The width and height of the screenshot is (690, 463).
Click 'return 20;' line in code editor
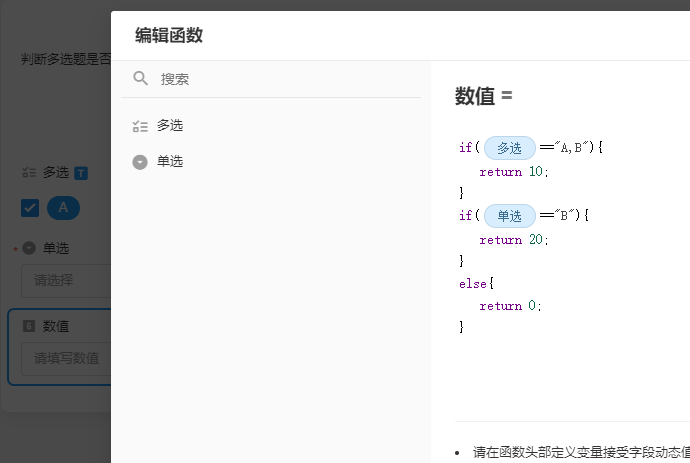pyautogui.click(x=514, y=239)
